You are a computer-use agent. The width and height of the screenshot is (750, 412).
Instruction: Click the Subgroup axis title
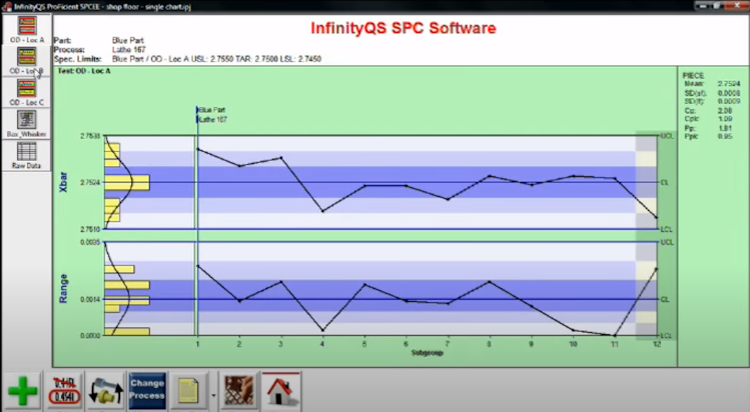[427, 353]
